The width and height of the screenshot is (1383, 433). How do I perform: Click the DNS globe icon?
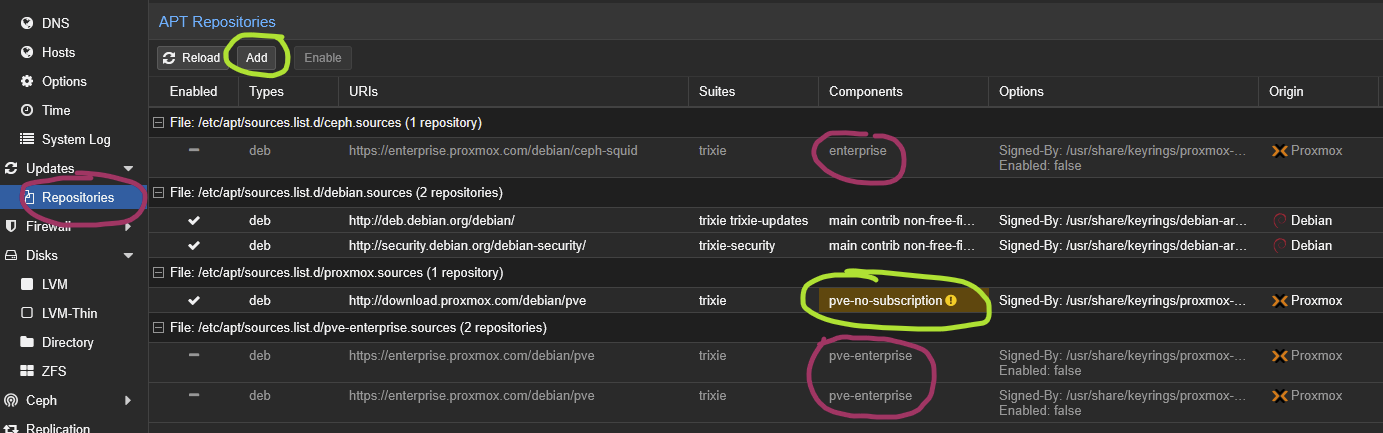27,23
